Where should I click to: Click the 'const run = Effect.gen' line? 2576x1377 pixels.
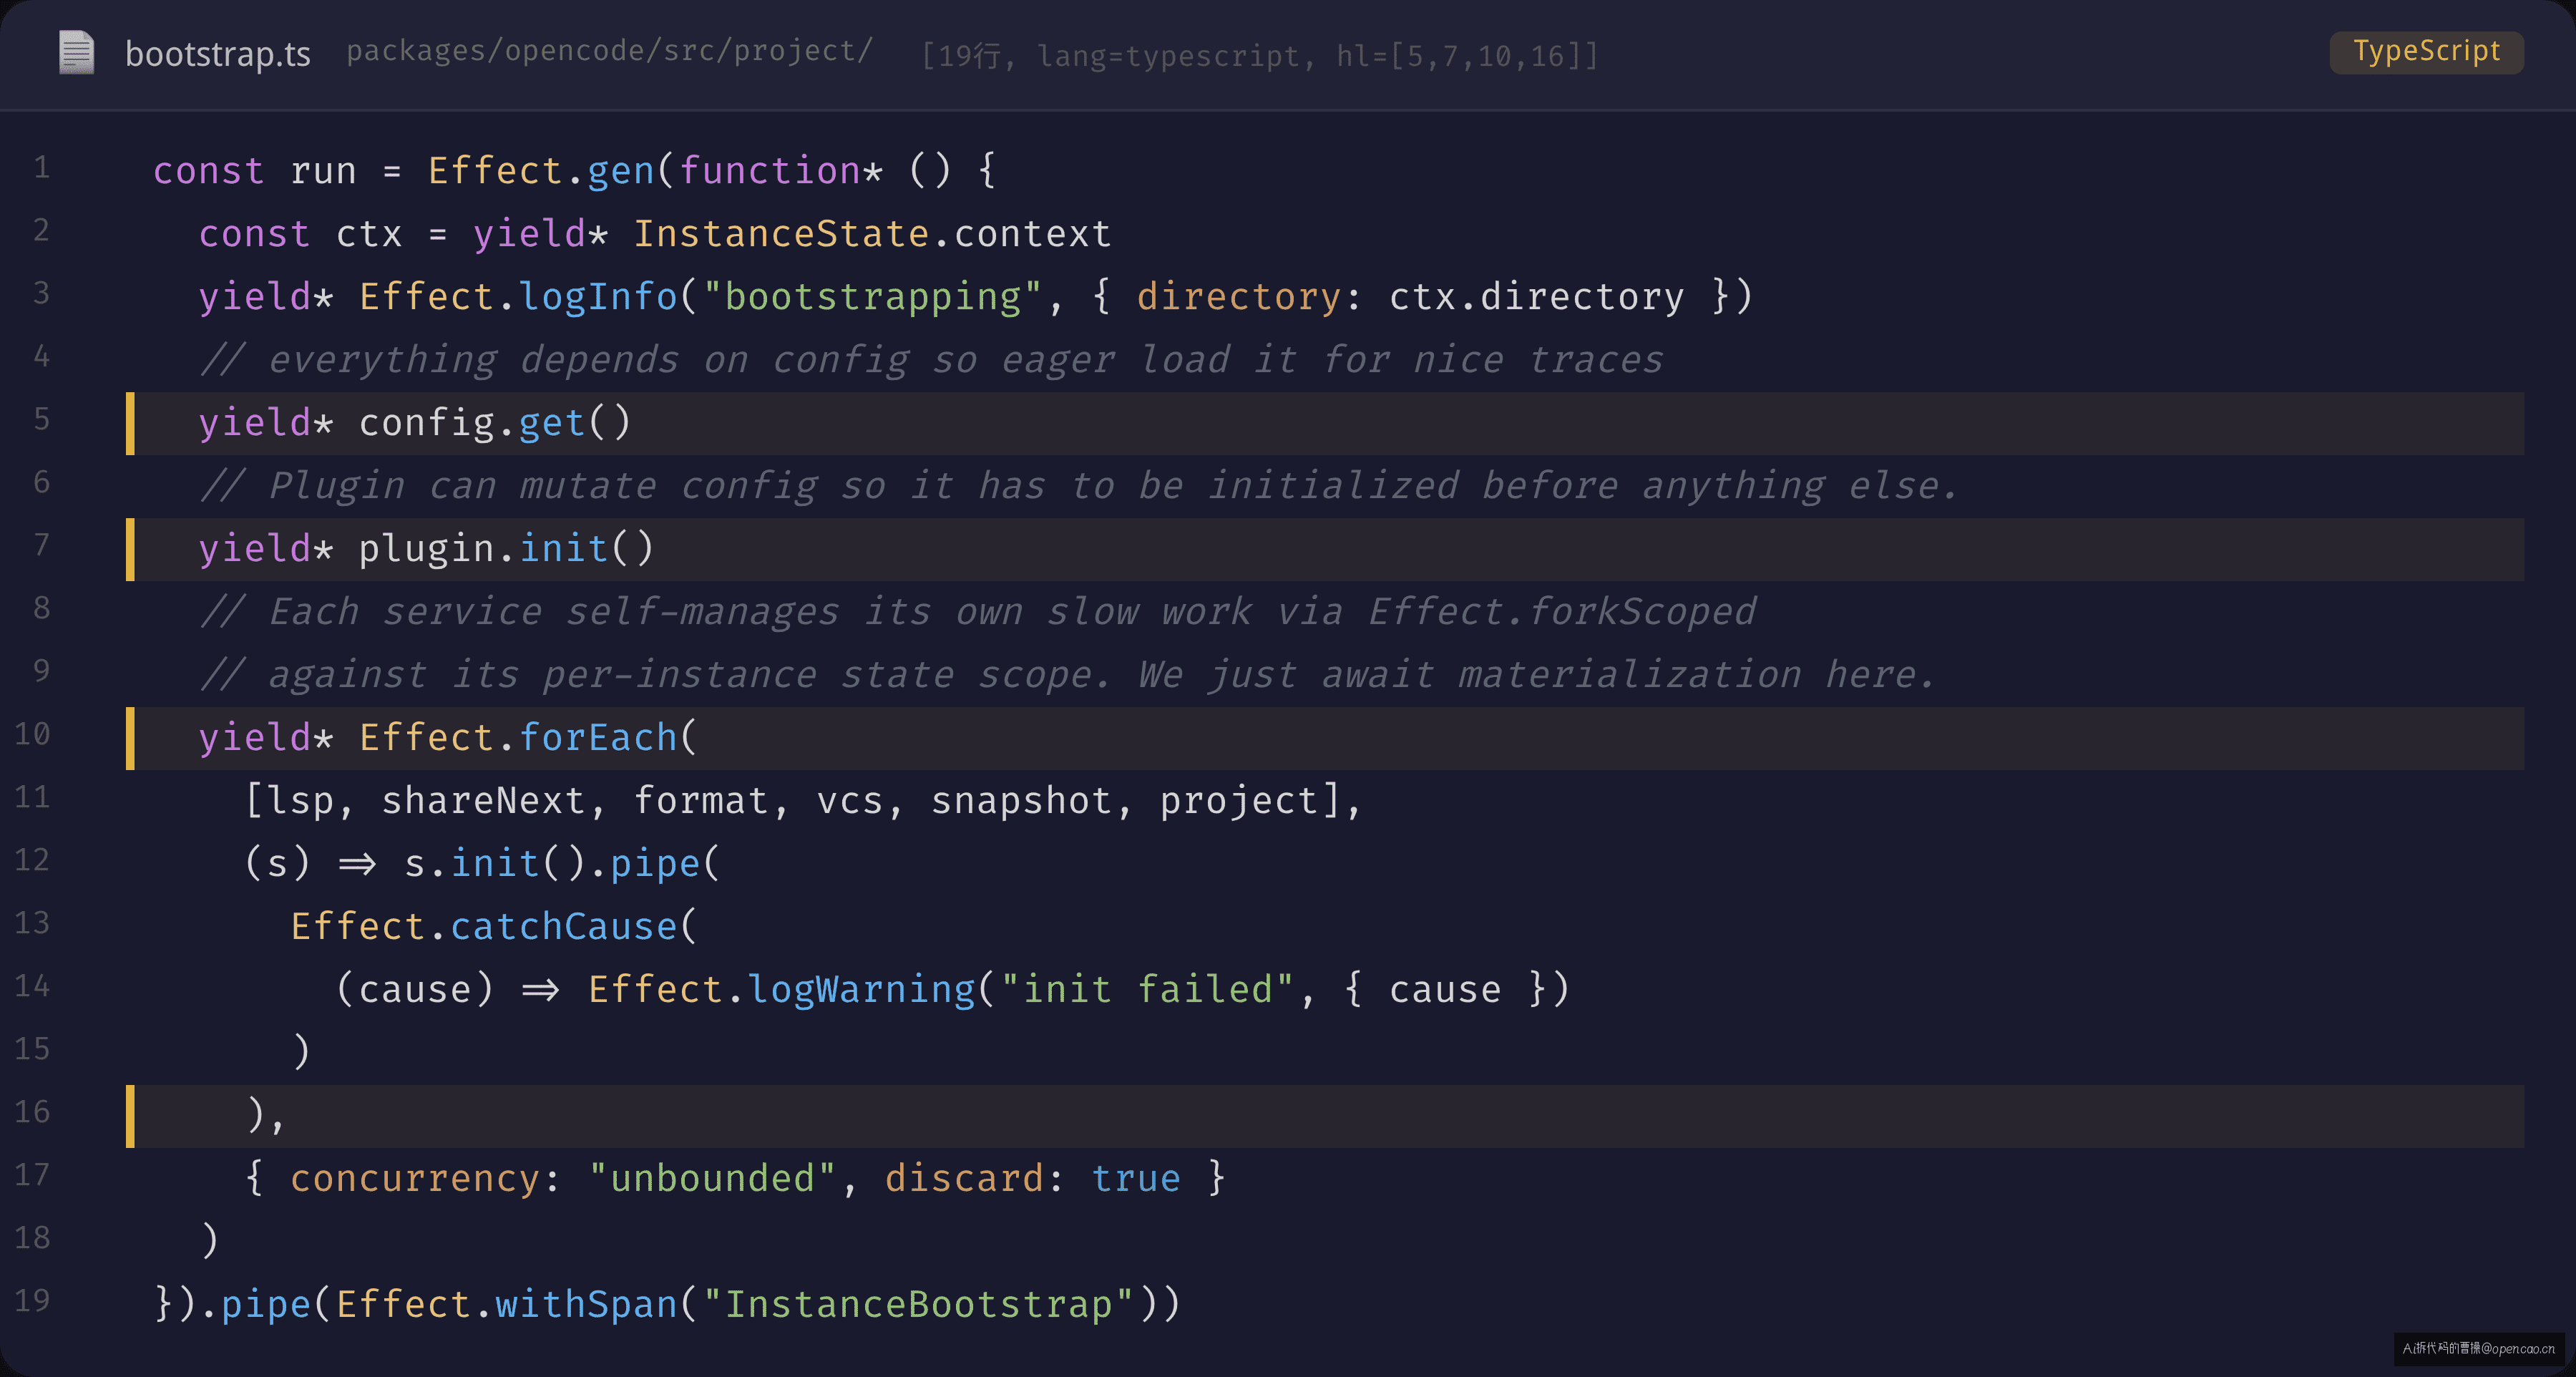coord(575,170)
